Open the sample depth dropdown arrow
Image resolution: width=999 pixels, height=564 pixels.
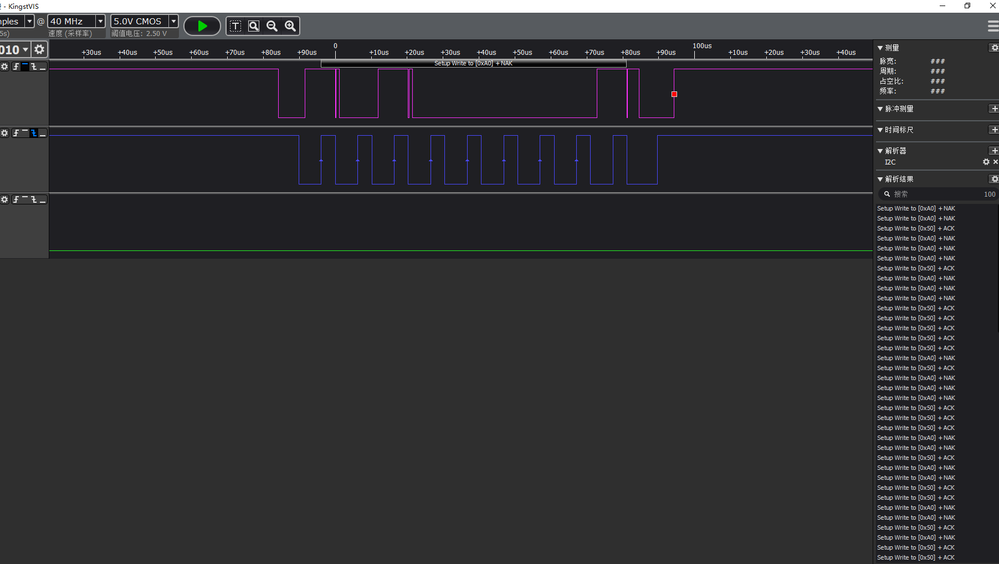tap(29, 21)
